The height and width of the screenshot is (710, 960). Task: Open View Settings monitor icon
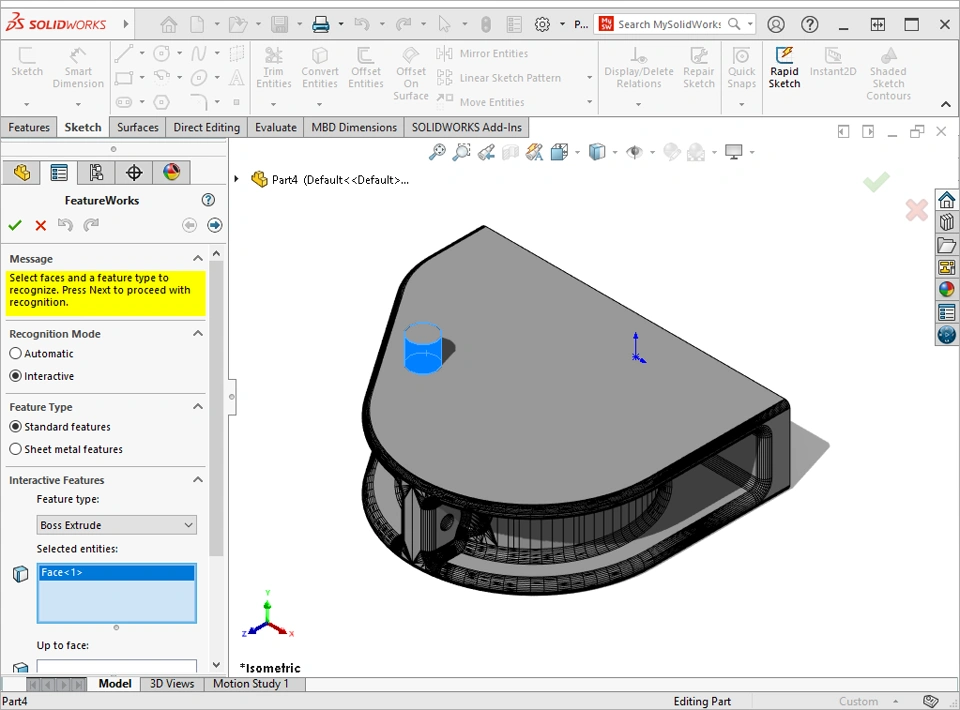(x=733, y=152)
